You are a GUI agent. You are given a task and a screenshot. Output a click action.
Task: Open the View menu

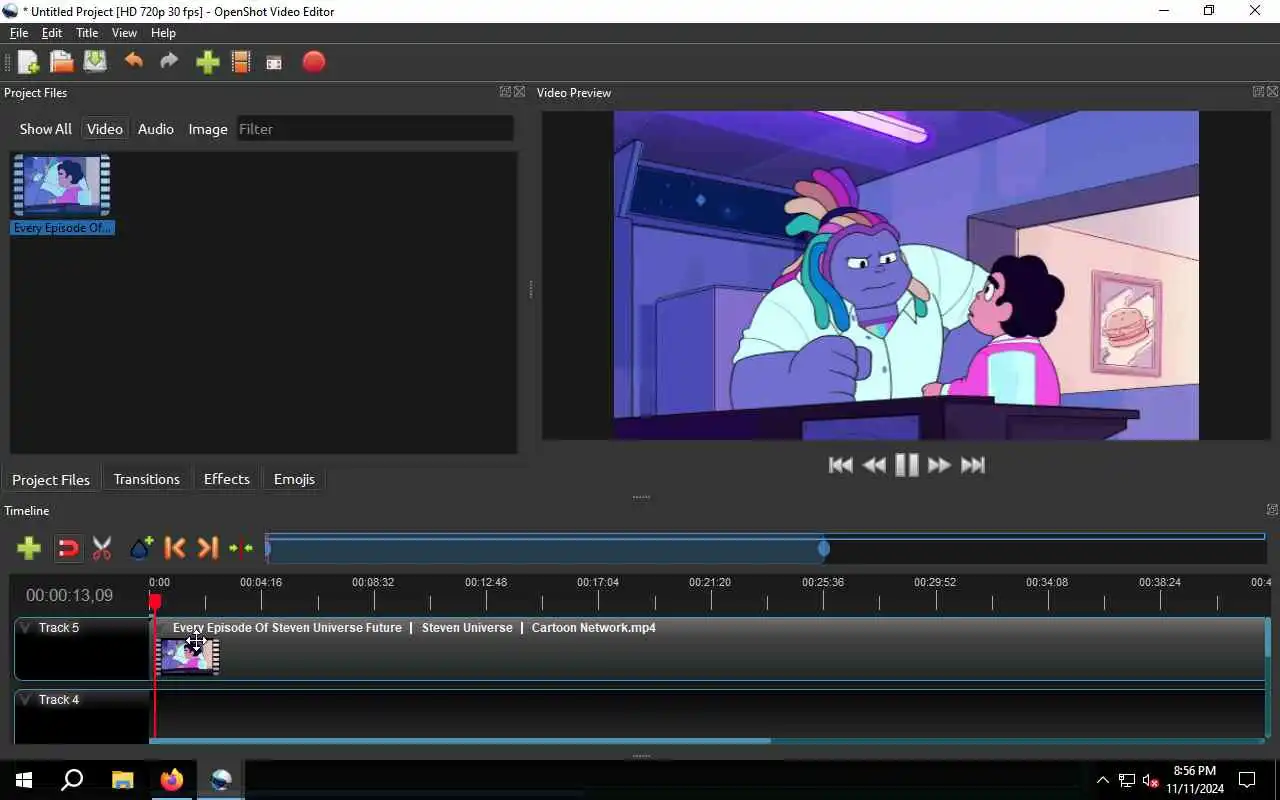(124, 33)
